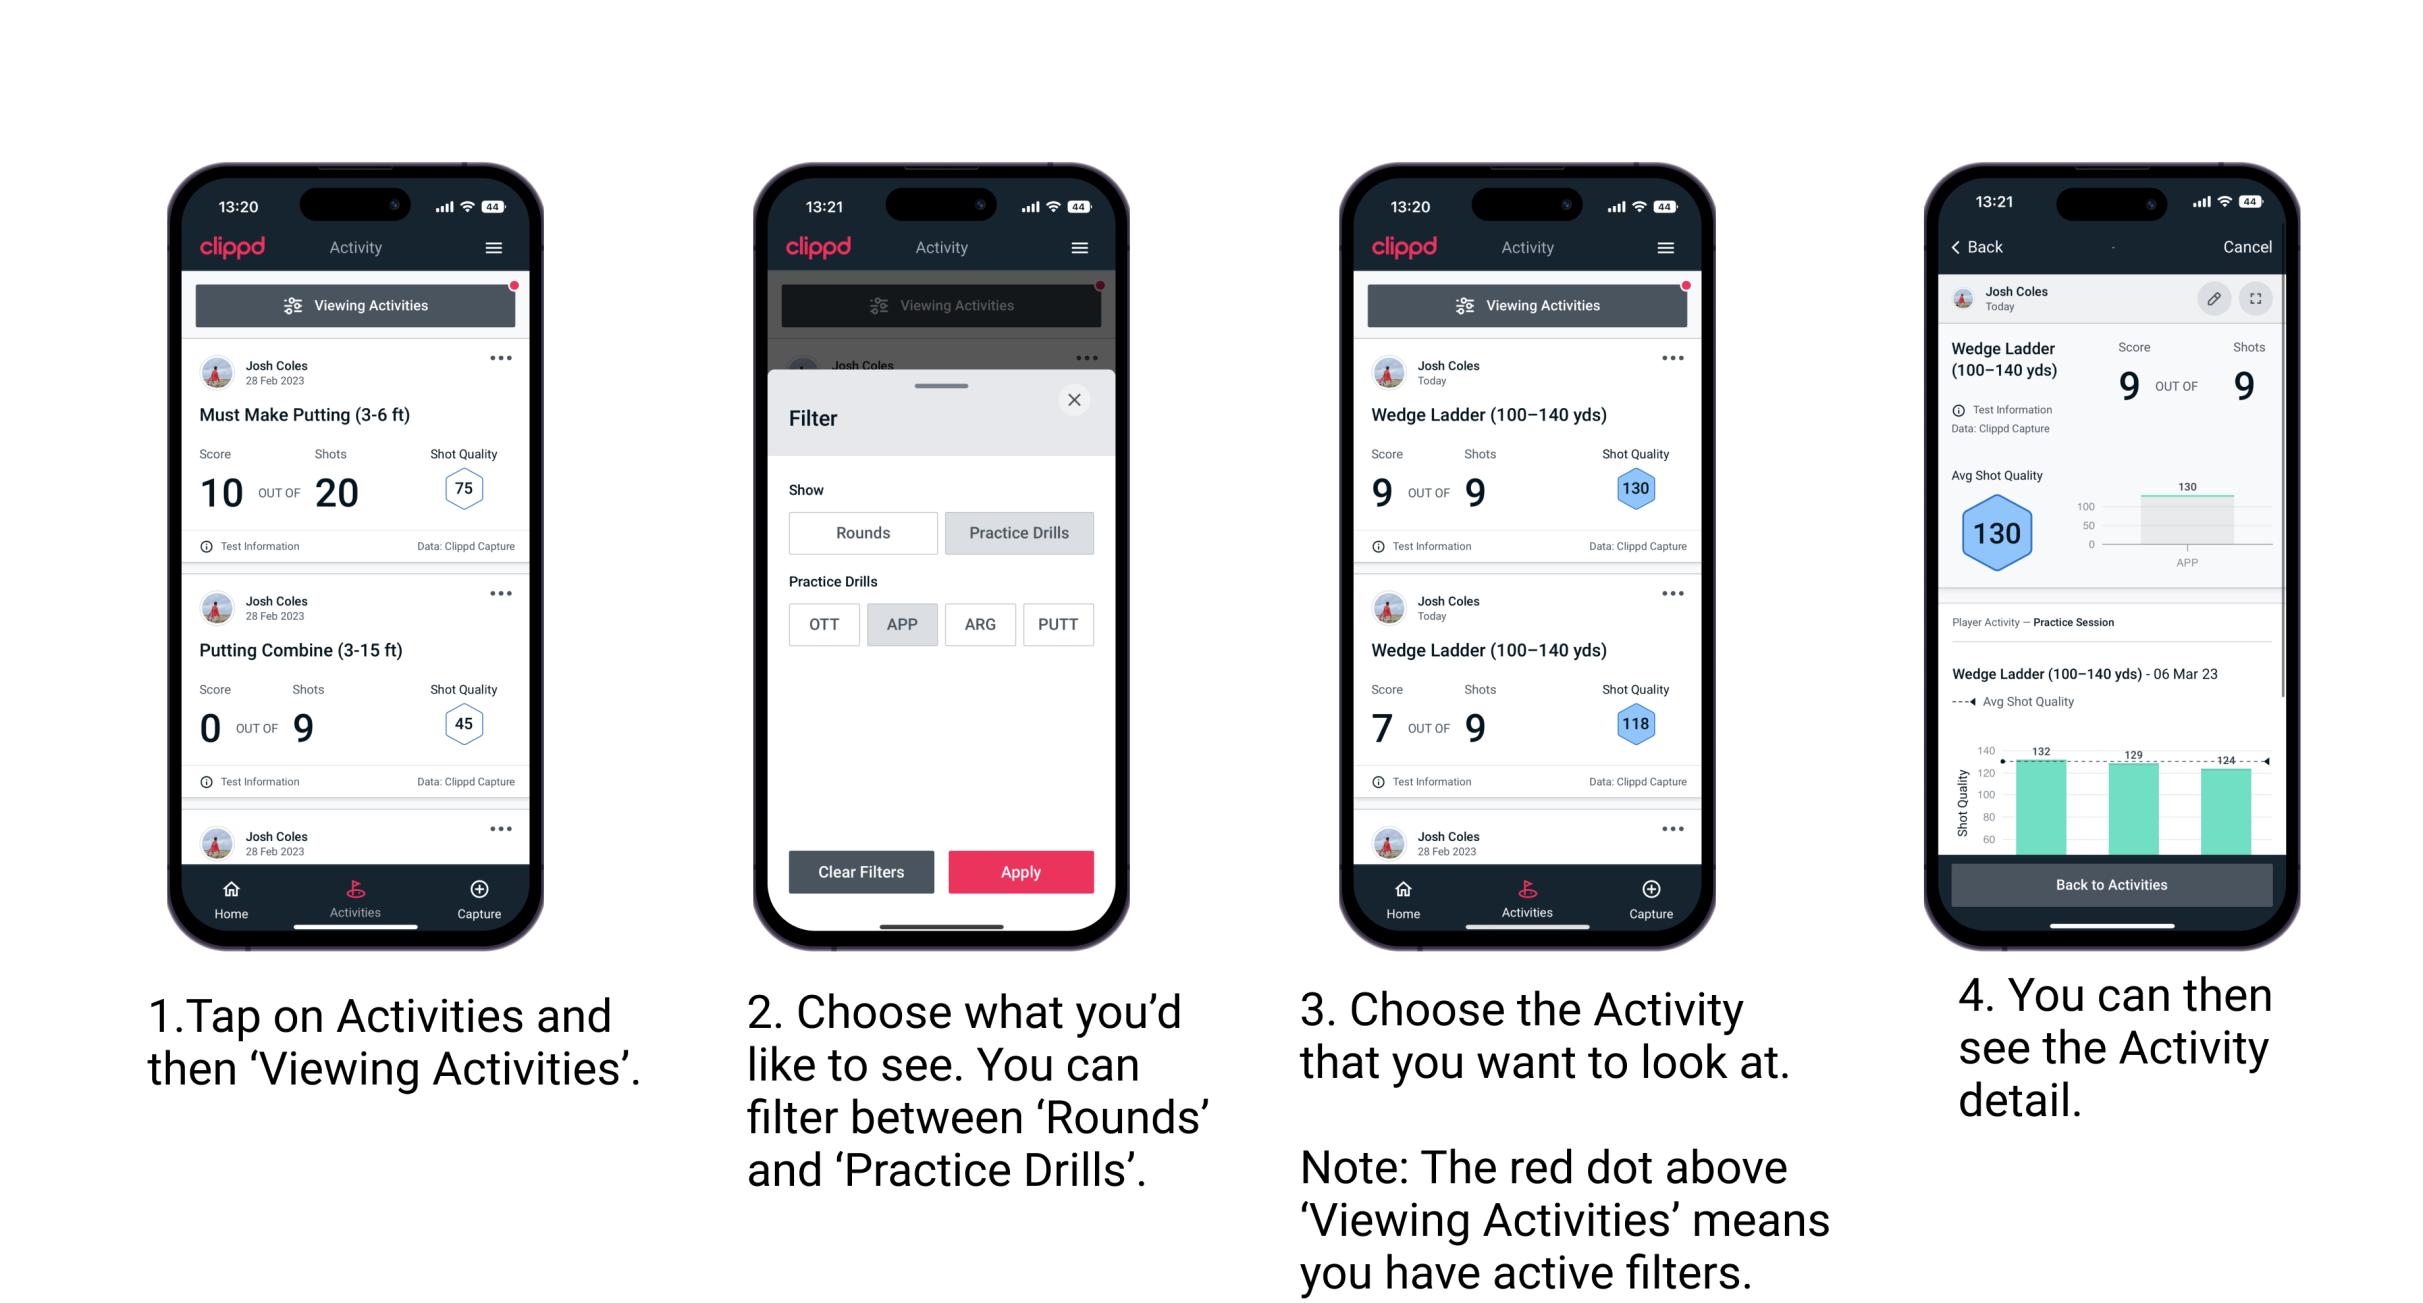Select 'Rounds' toggle in Filter panel
The image size is (2423, 1303).
coord(858,533)
